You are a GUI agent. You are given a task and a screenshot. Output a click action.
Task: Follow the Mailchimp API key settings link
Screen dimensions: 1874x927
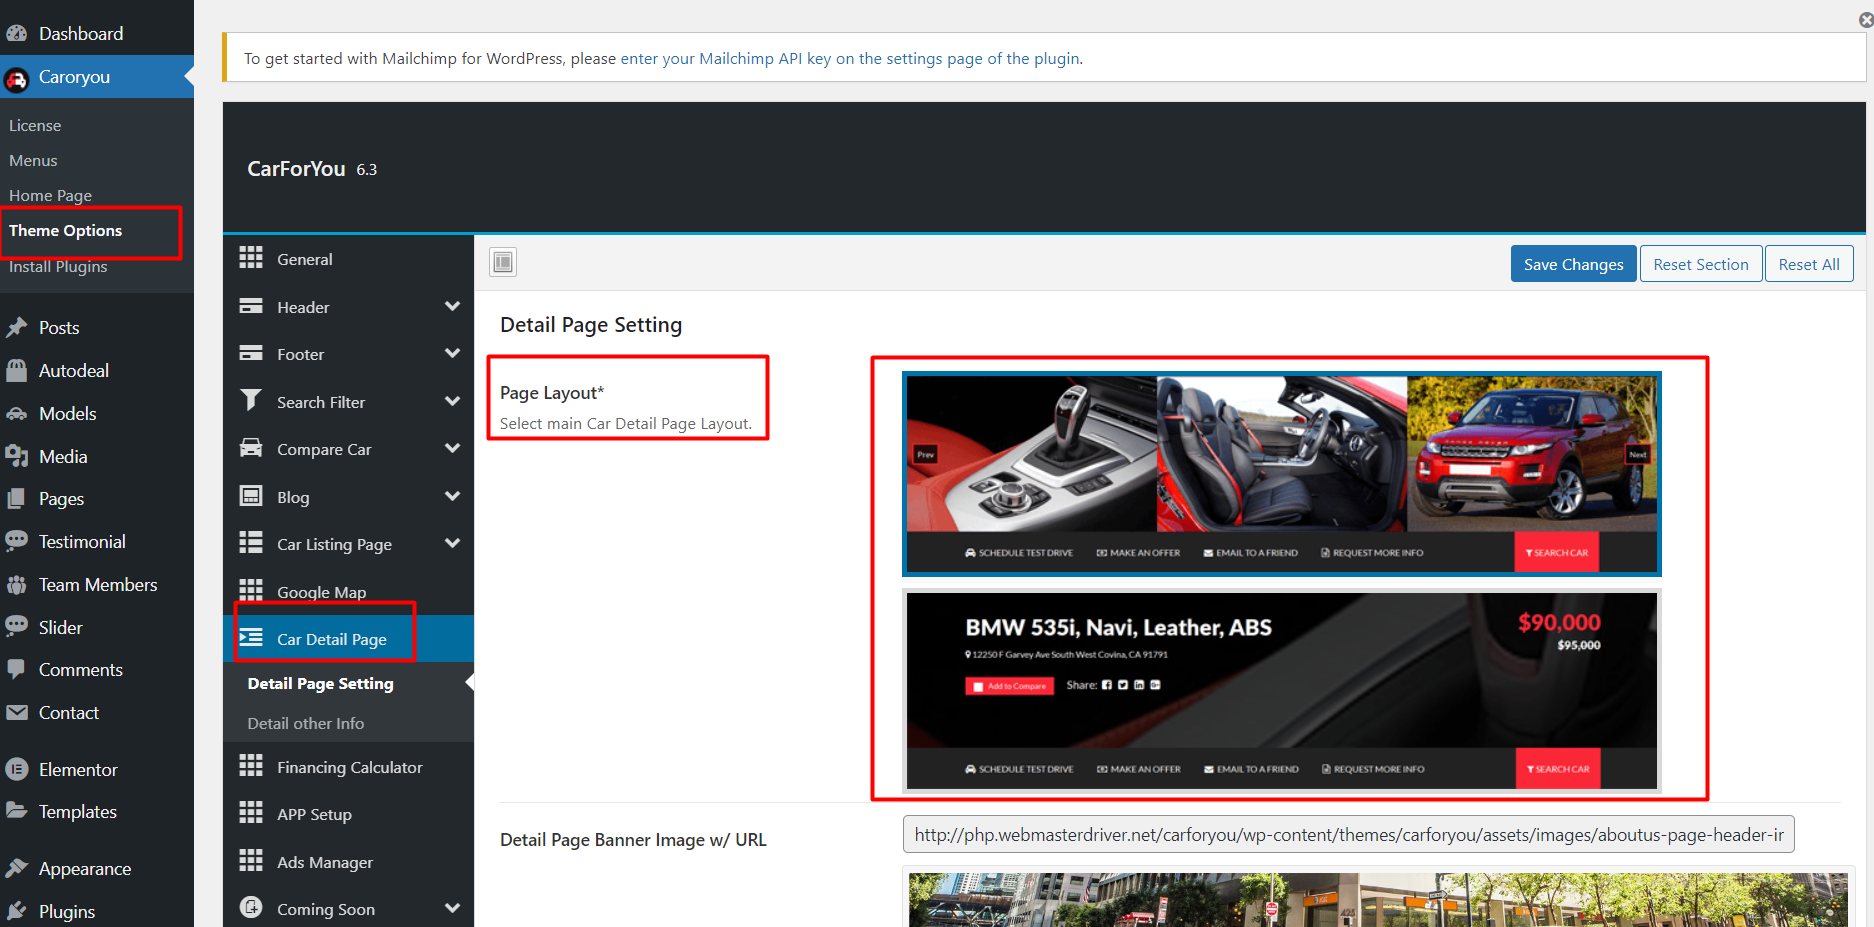(x=850, y=58)
